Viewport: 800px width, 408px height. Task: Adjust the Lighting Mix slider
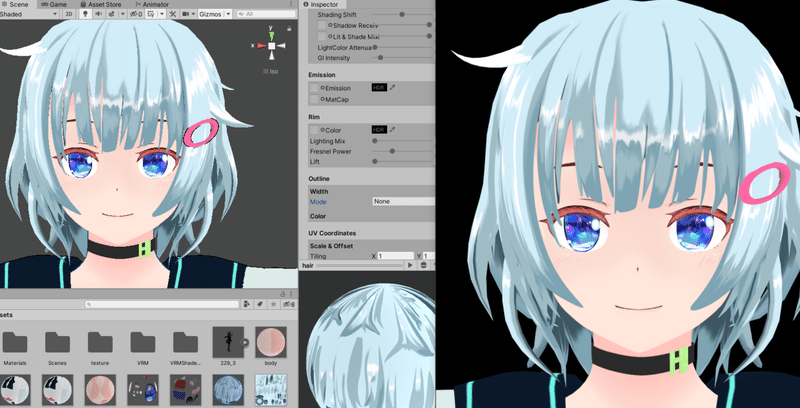(402, 141)
